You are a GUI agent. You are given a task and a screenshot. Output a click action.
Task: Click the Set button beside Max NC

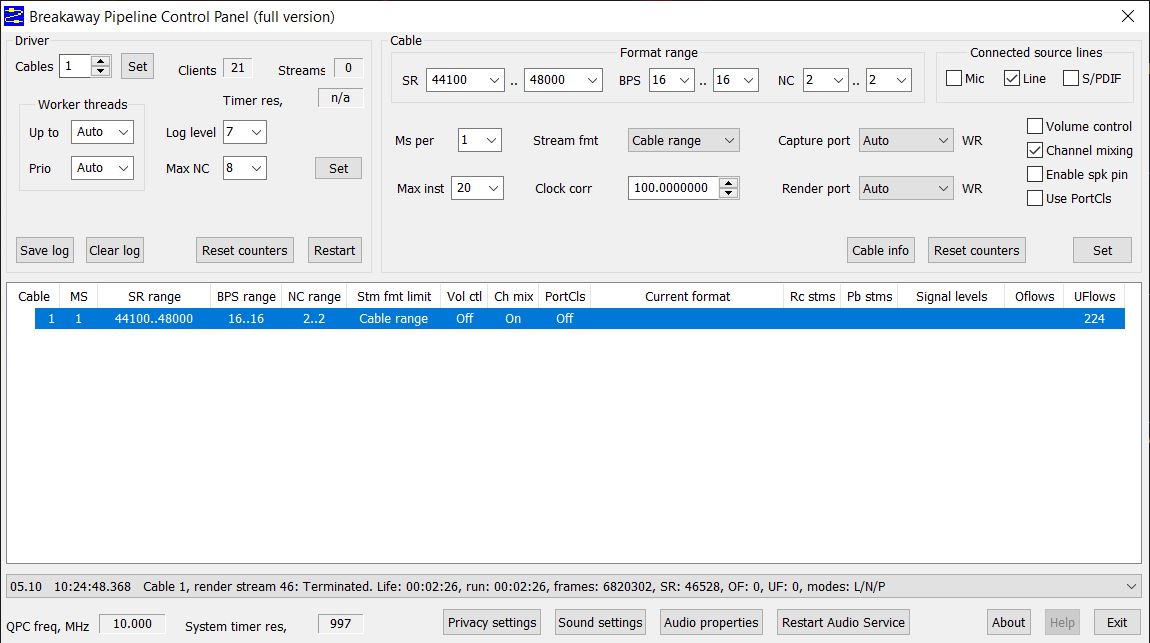tap(338, 168)
